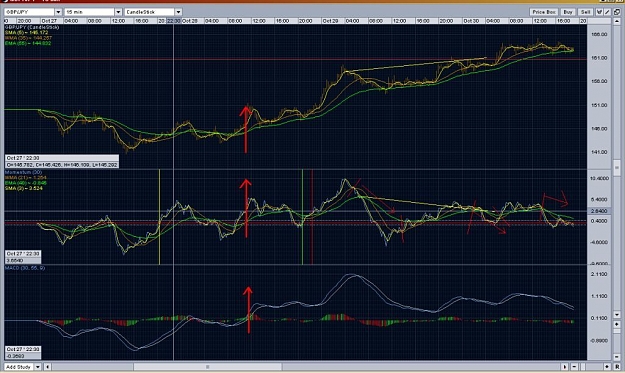
Task: Click the WMA (21) momentum legend entry
Action: tap(26, 178)
